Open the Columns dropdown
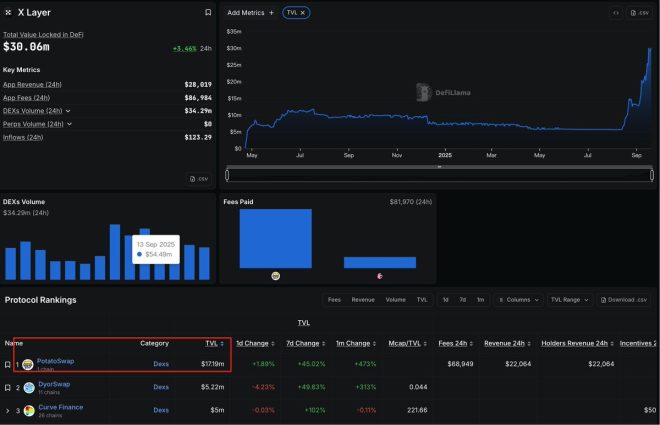This screenshot has height=425, width=660. 519,300
